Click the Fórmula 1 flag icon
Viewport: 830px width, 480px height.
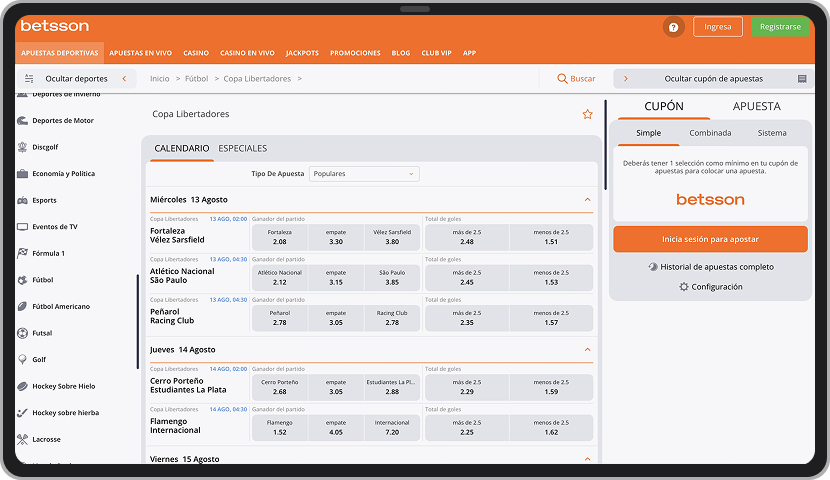[22, 253]
